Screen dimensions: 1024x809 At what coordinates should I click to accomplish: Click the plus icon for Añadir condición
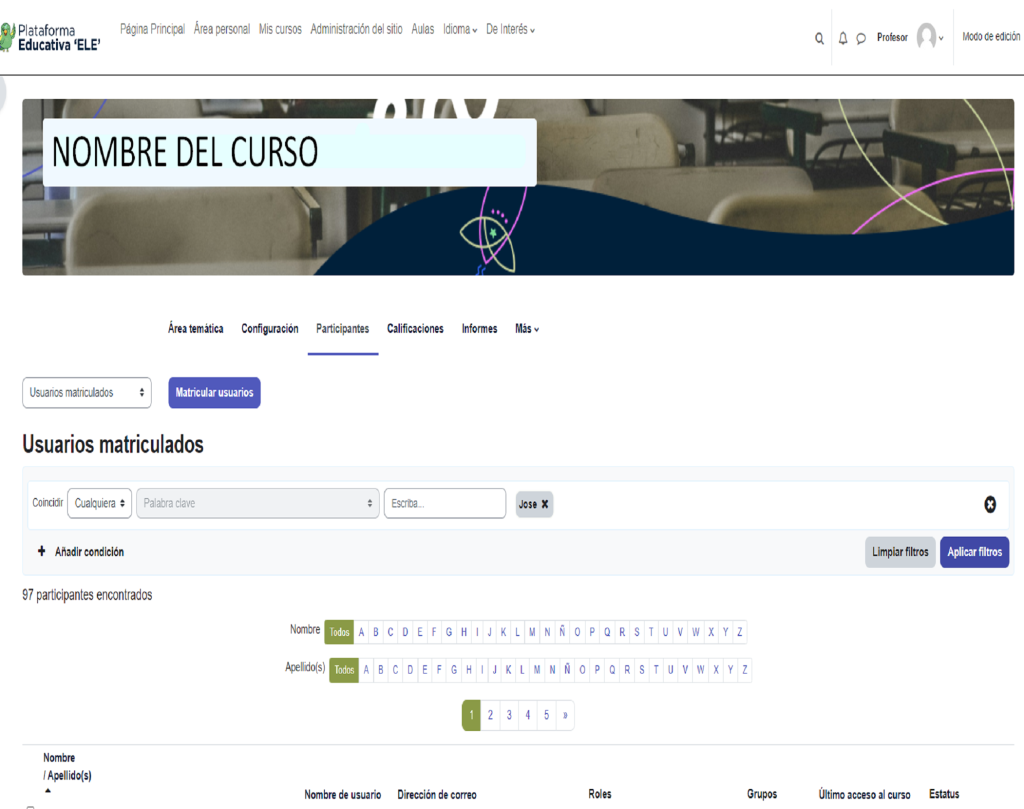[x=42, y=552]
